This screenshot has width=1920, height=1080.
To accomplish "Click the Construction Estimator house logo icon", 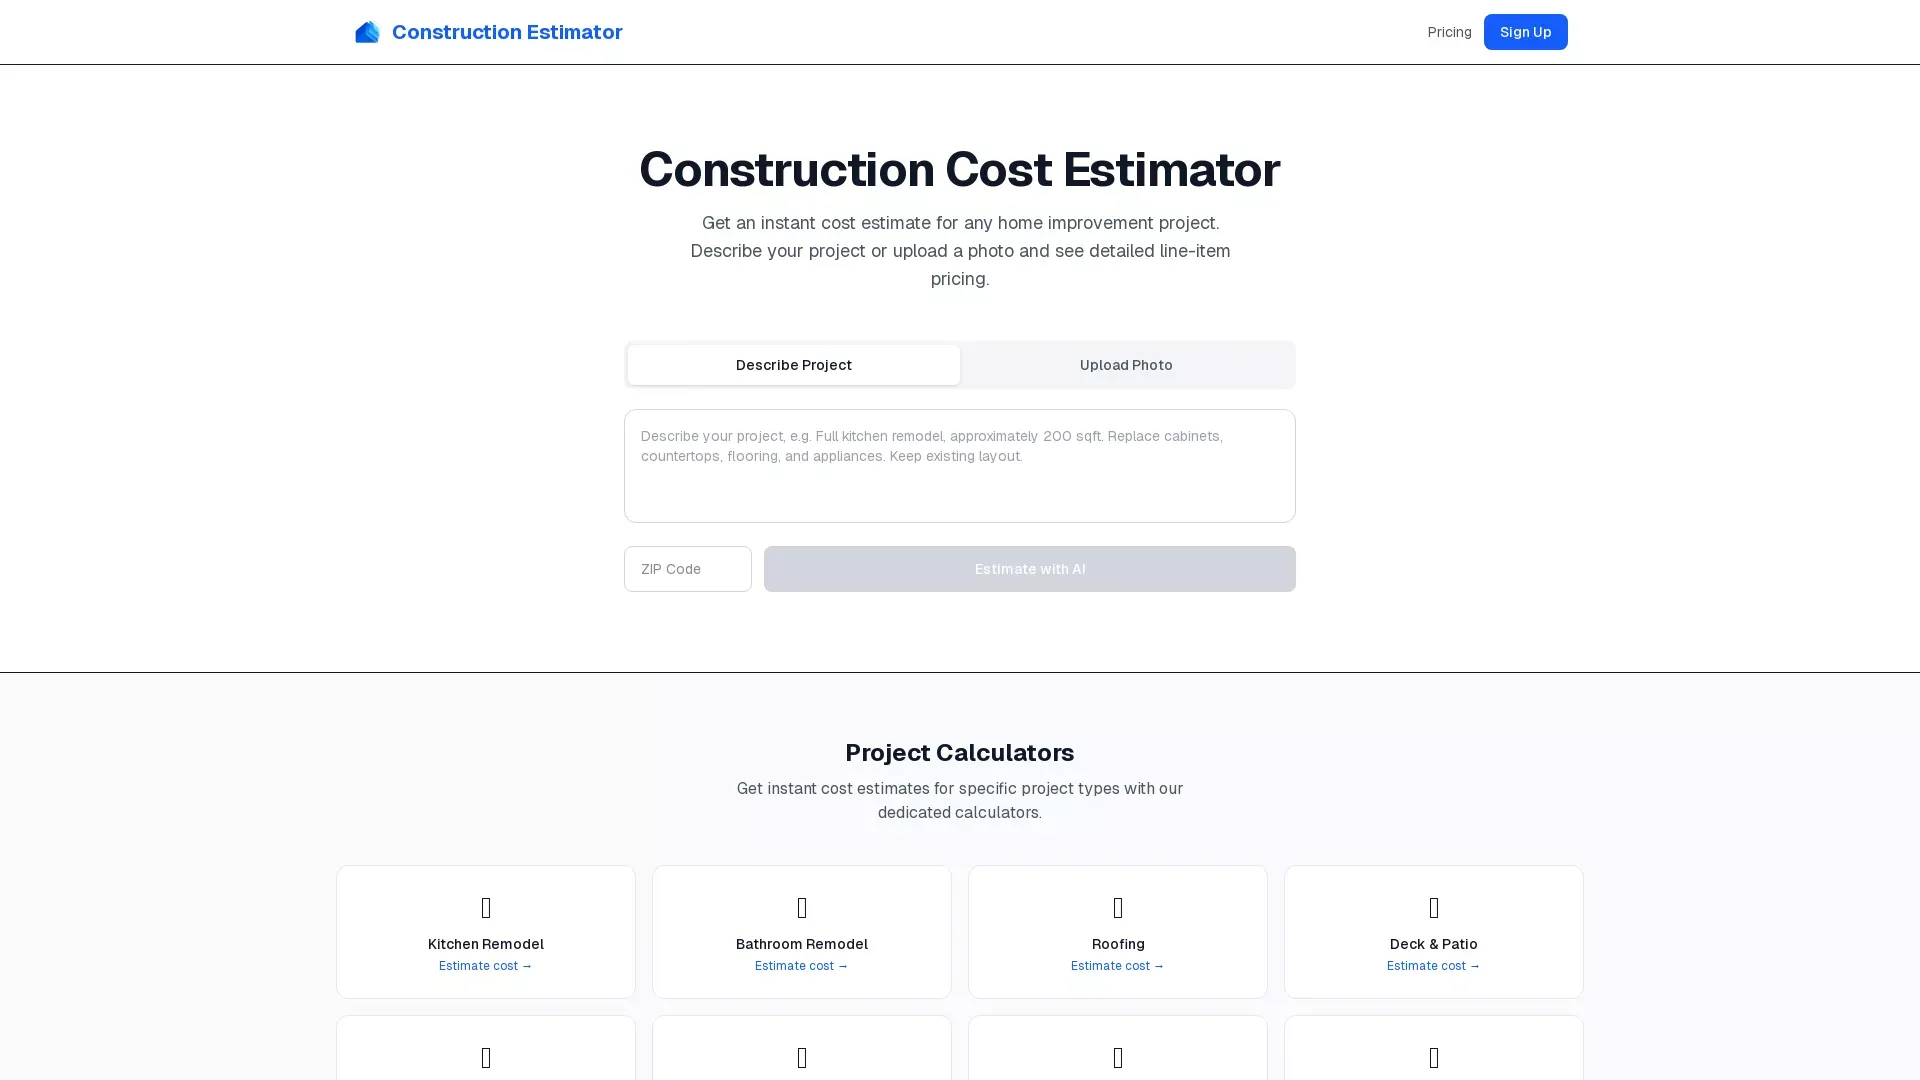I will click(367, 32).
